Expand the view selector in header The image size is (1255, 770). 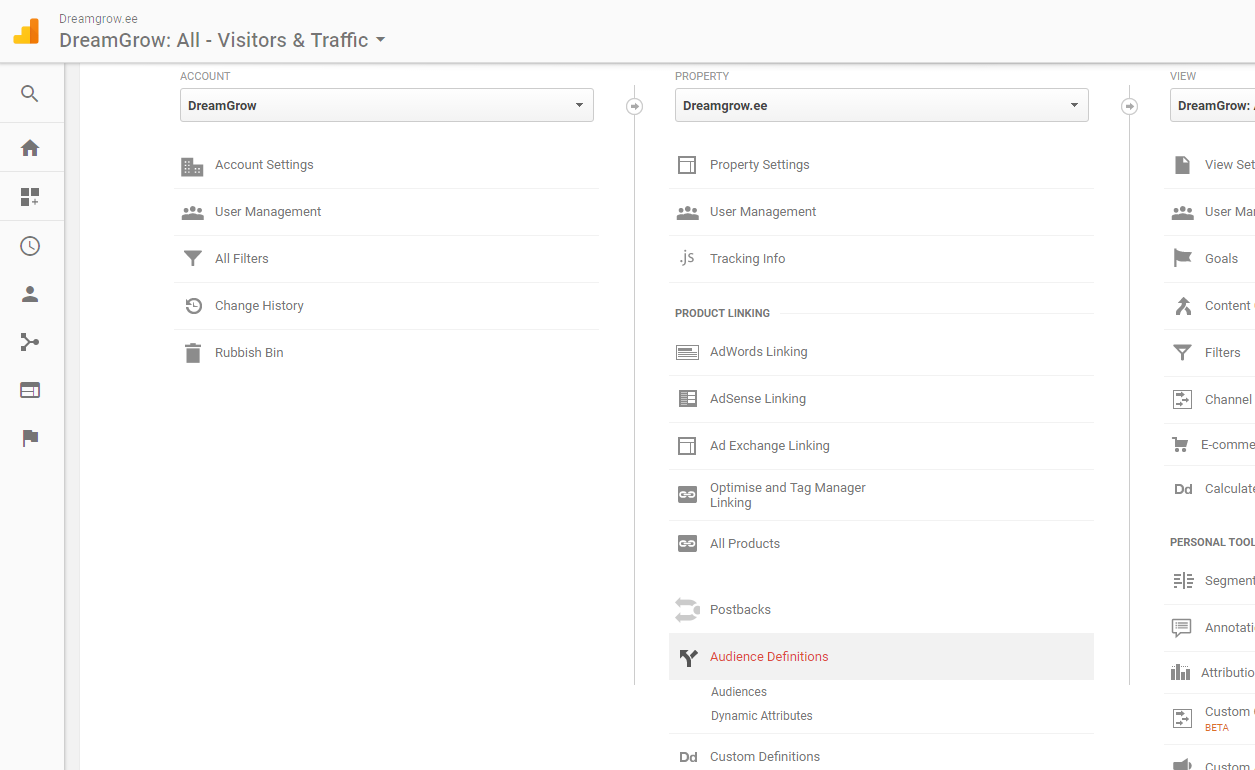(222, 40)
